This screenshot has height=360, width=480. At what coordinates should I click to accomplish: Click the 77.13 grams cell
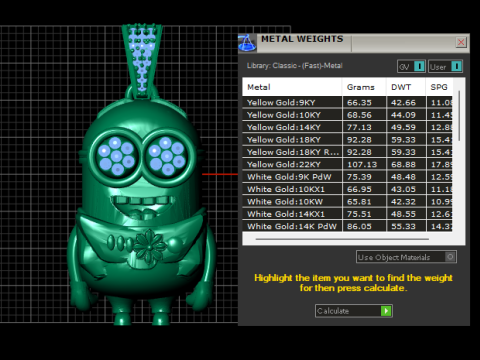[364, 127]
